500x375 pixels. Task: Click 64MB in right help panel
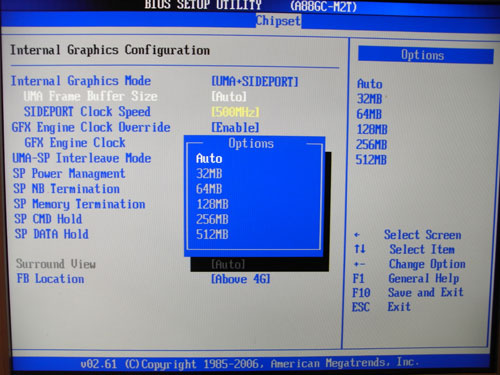tap(369, 114)
